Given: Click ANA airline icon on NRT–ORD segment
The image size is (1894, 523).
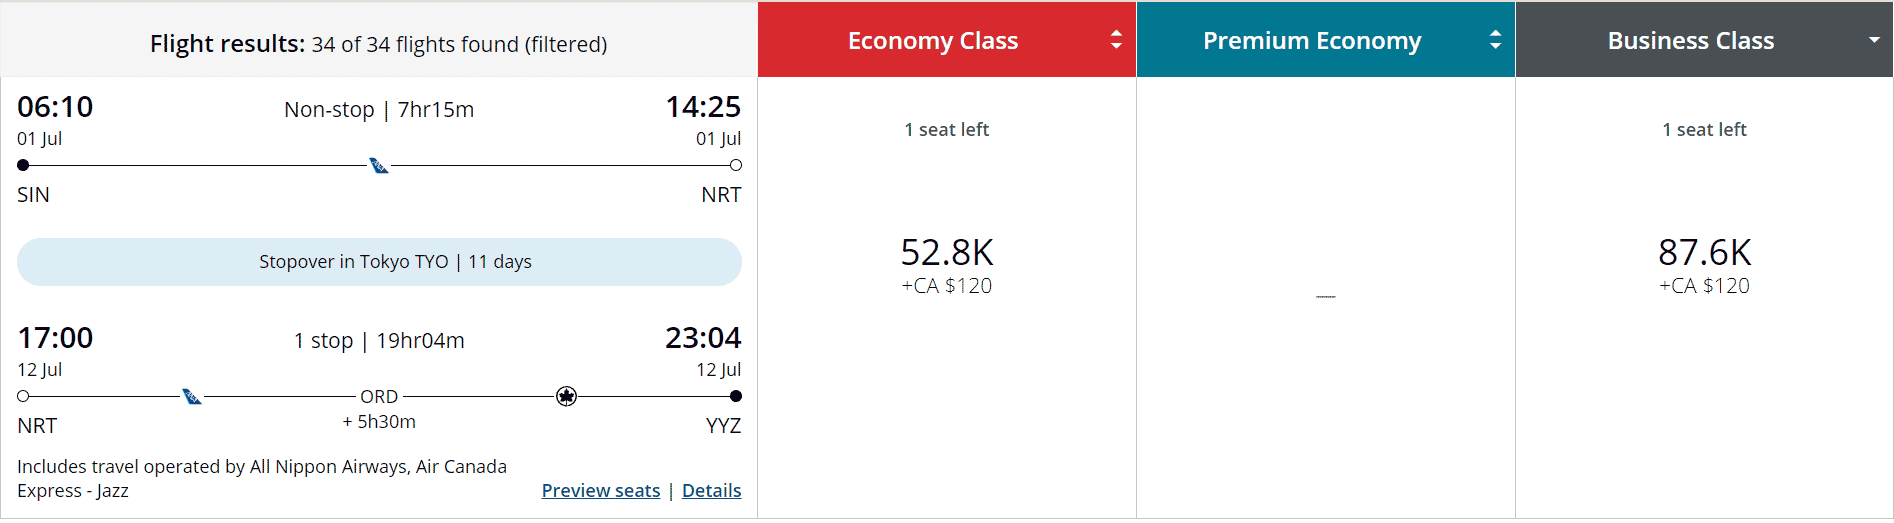Looking at the screenshot, I should tap(192, 397).
